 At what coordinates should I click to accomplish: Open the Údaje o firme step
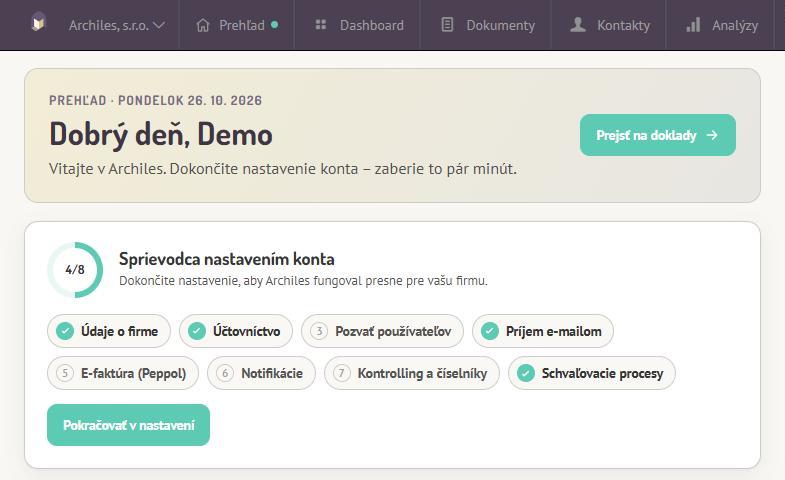point(109,331)
